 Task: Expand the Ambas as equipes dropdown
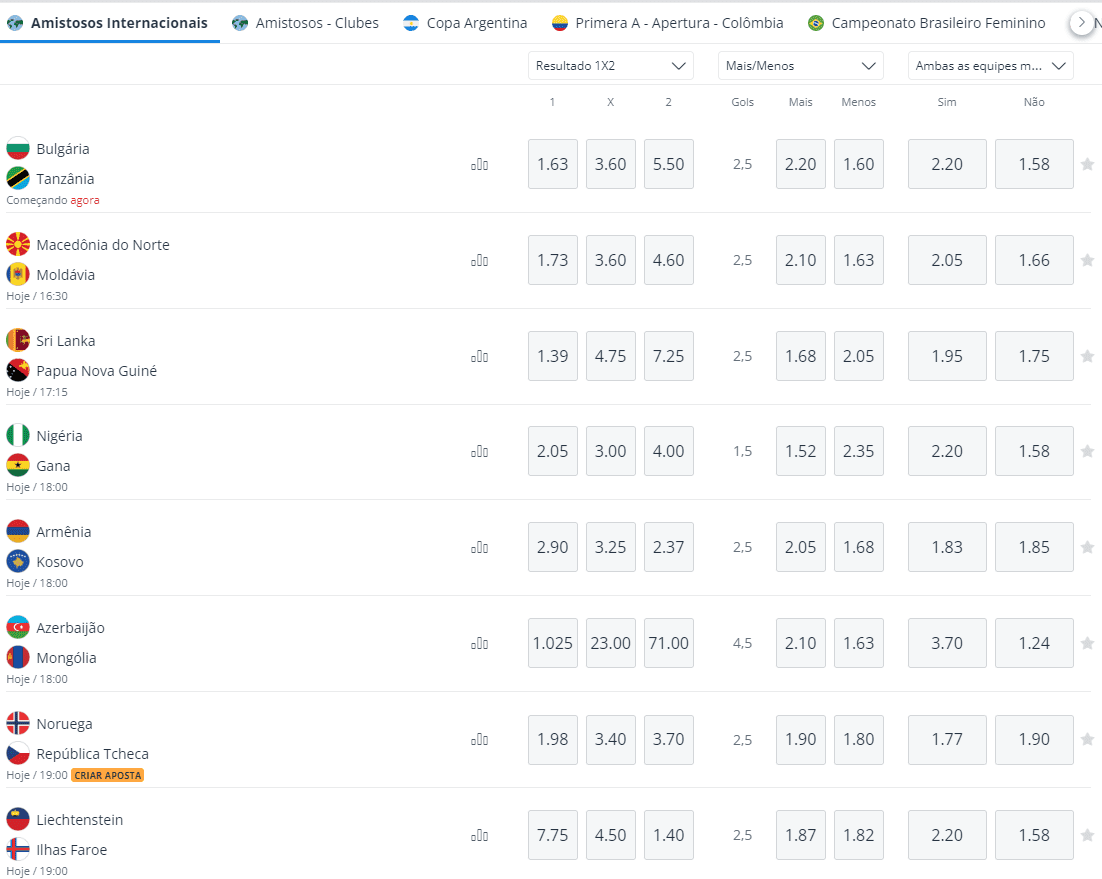coord(990,66)
